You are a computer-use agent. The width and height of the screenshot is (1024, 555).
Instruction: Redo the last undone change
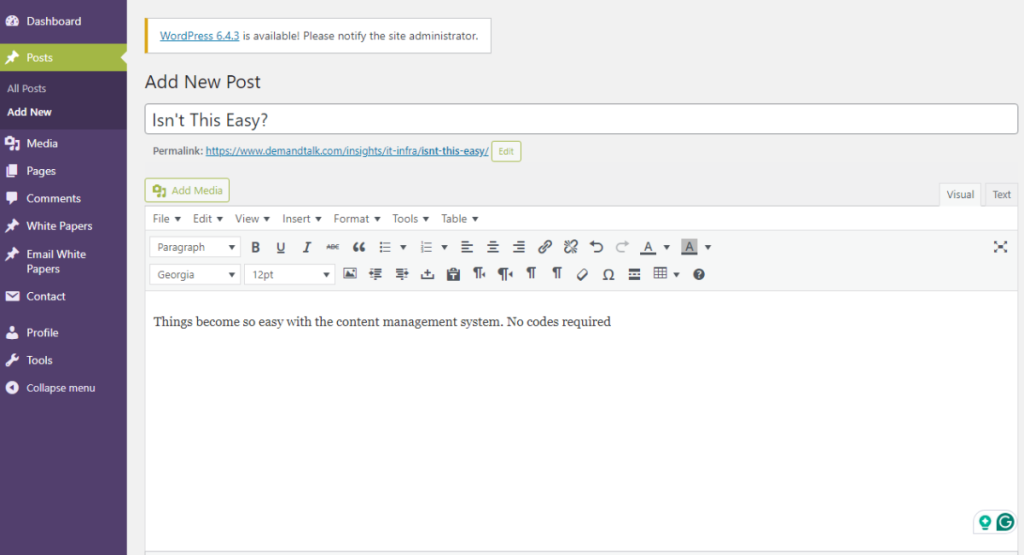tap(622, 247)
